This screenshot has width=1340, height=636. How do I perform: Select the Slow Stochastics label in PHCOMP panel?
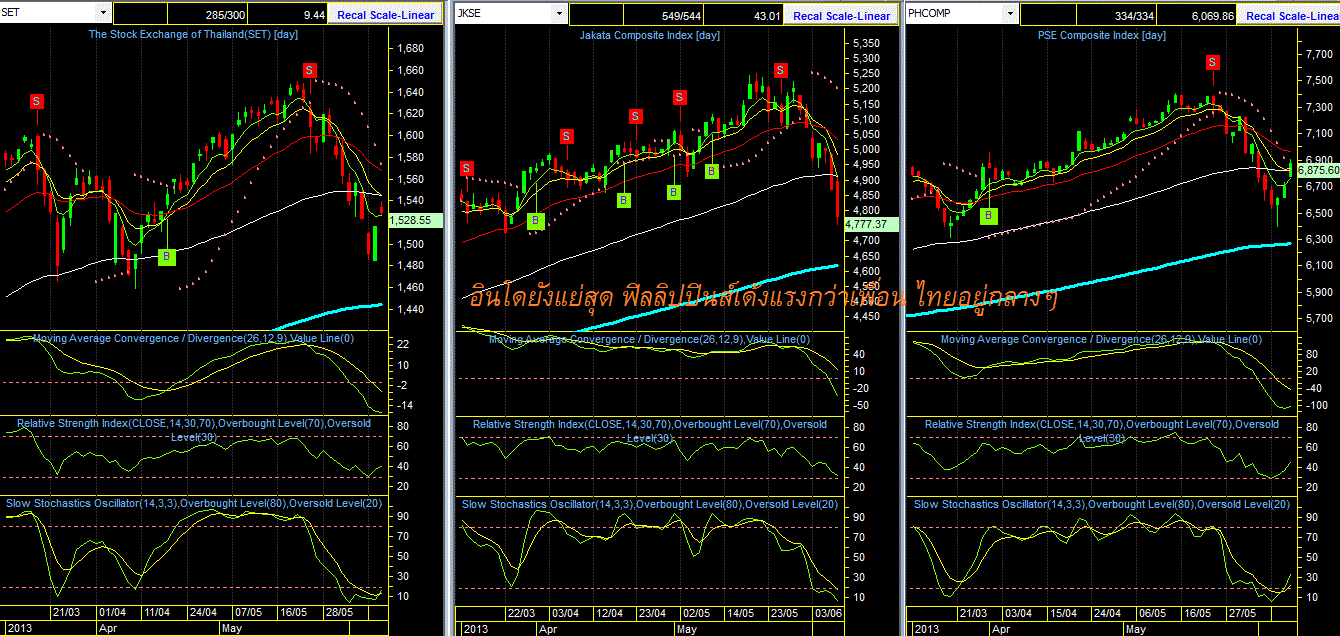pos(1101,504)
